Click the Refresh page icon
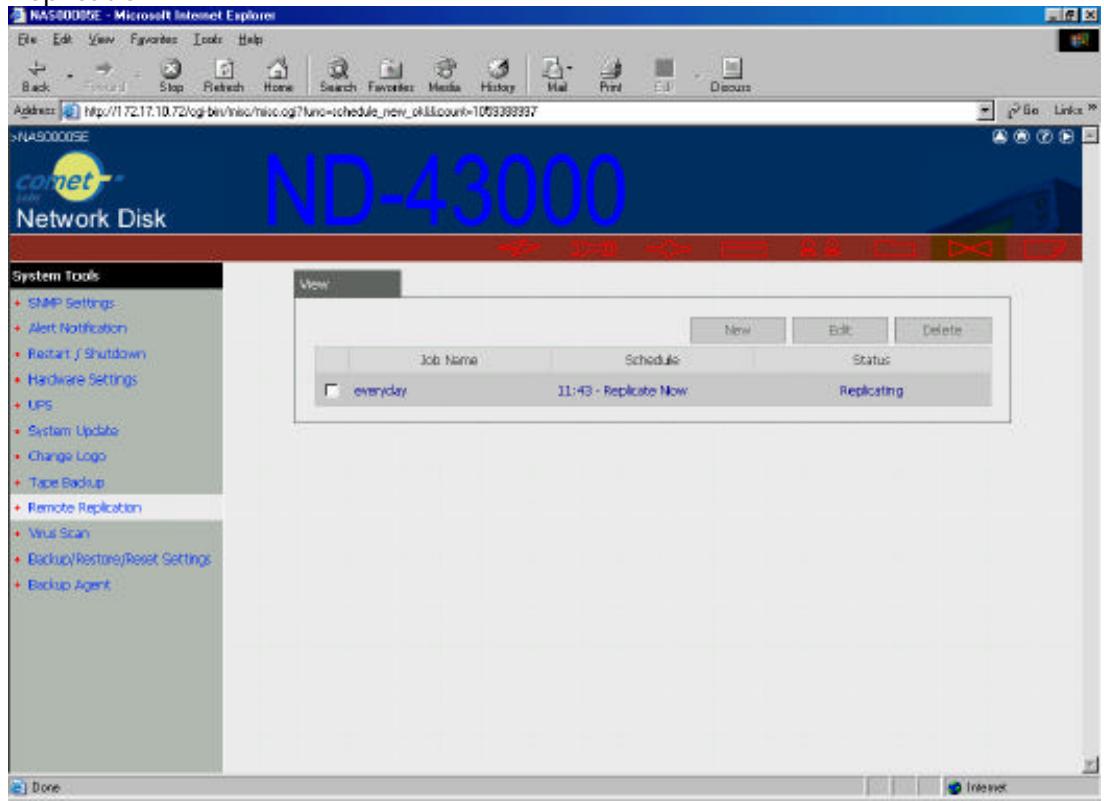Screen dimensions: 1104x801 tap(223, 76)
